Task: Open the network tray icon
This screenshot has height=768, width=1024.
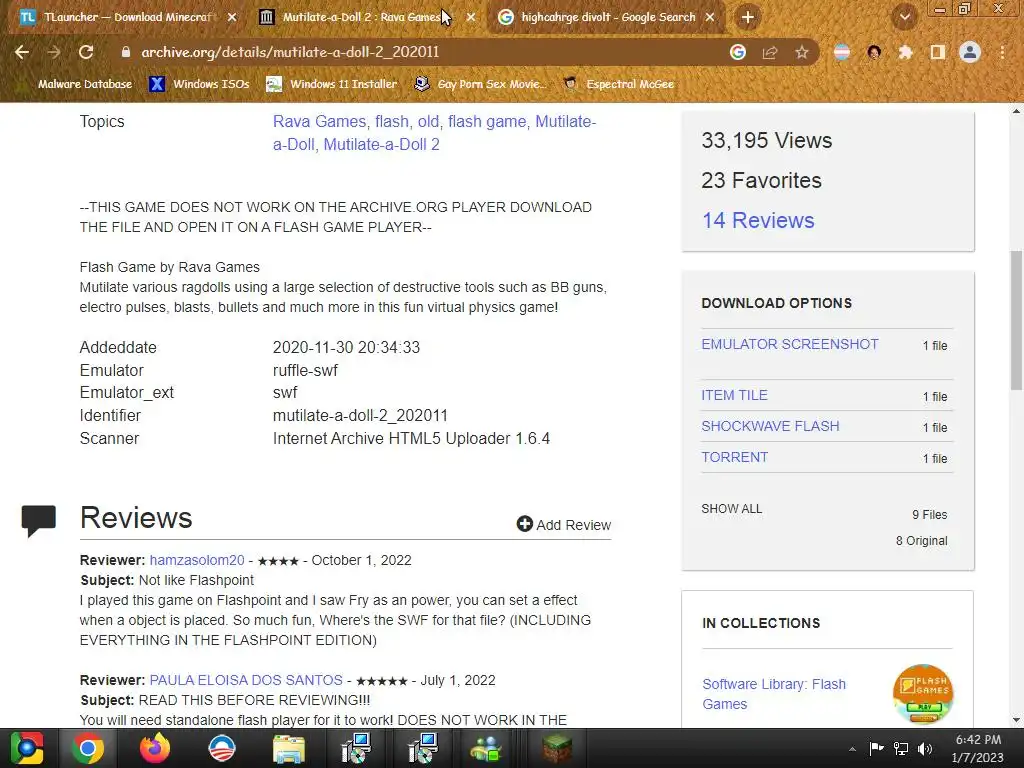Action: pos(901,748)
